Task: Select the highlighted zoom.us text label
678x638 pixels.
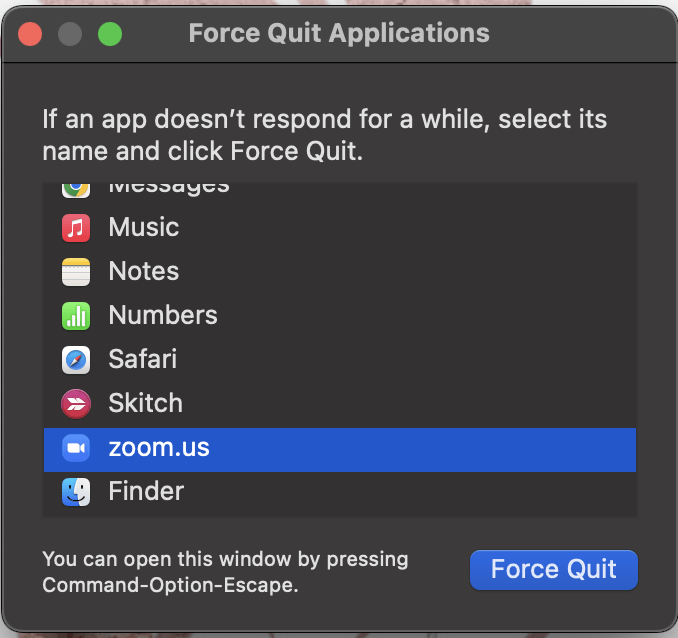Action: coord(159,447)
